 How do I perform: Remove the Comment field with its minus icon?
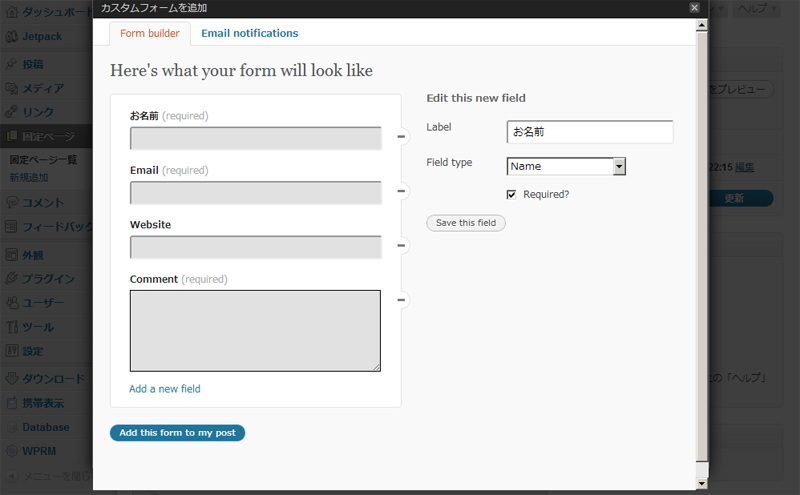[401, 300]
